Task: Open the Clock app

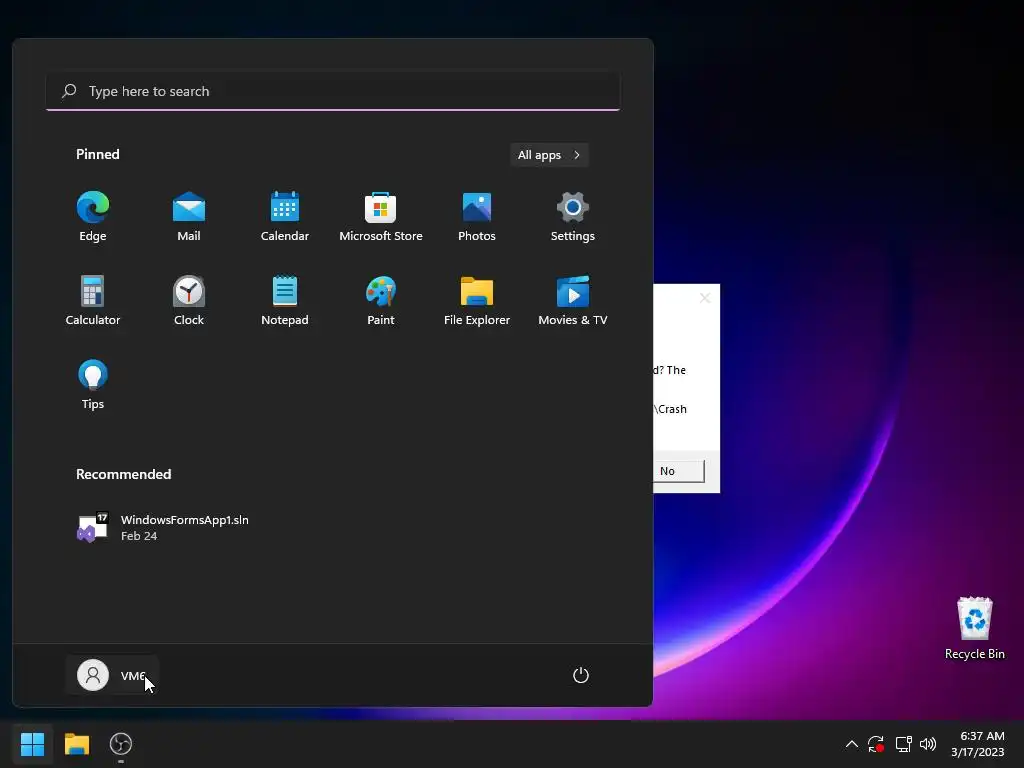Action: click(x=189, y=300)
